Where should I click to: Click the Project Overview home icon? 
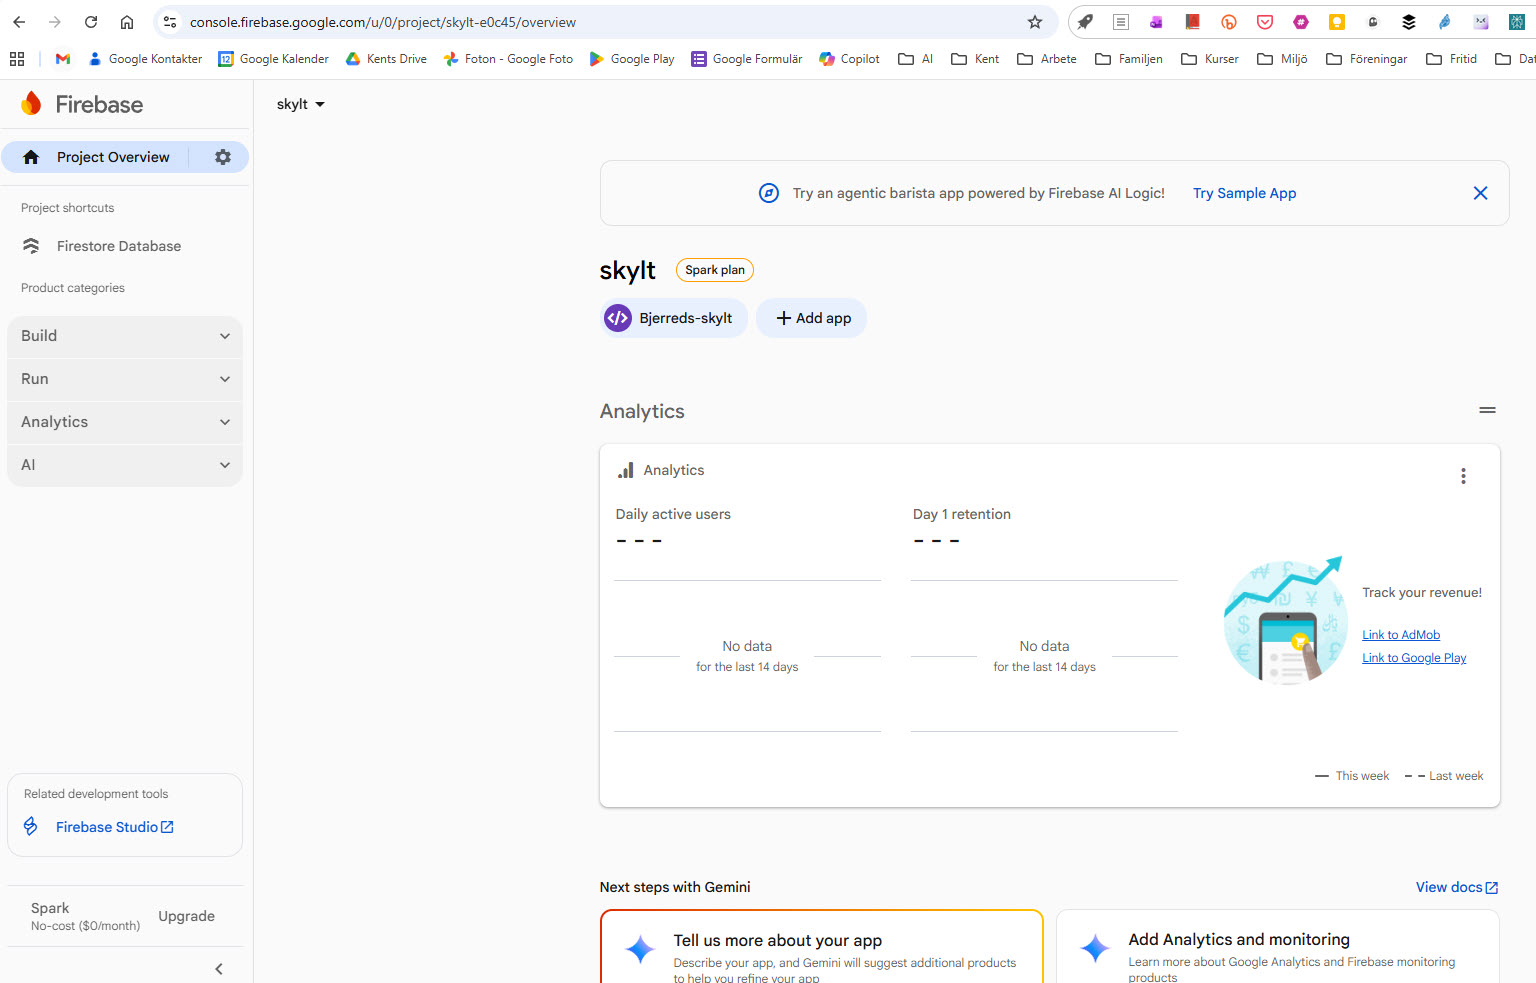coord(31,157)
